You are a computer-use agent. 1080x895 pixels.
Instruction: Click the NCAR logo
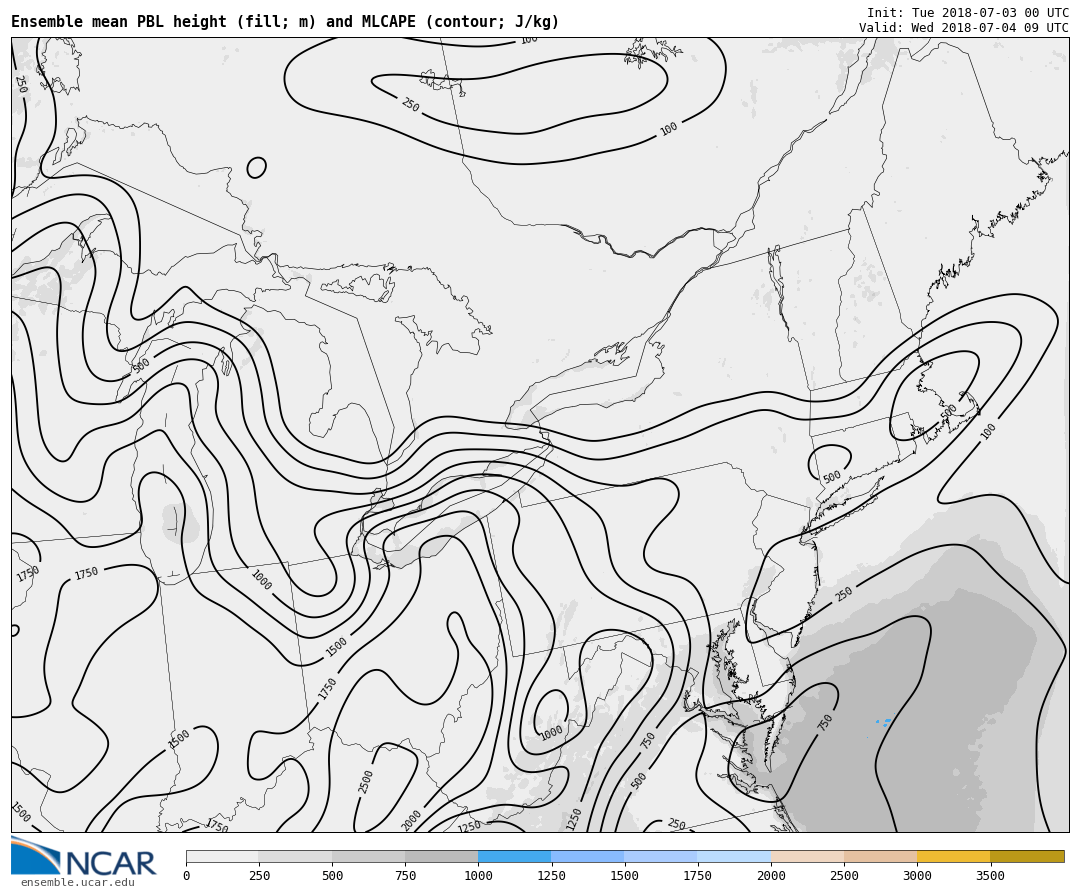[83, 857]
